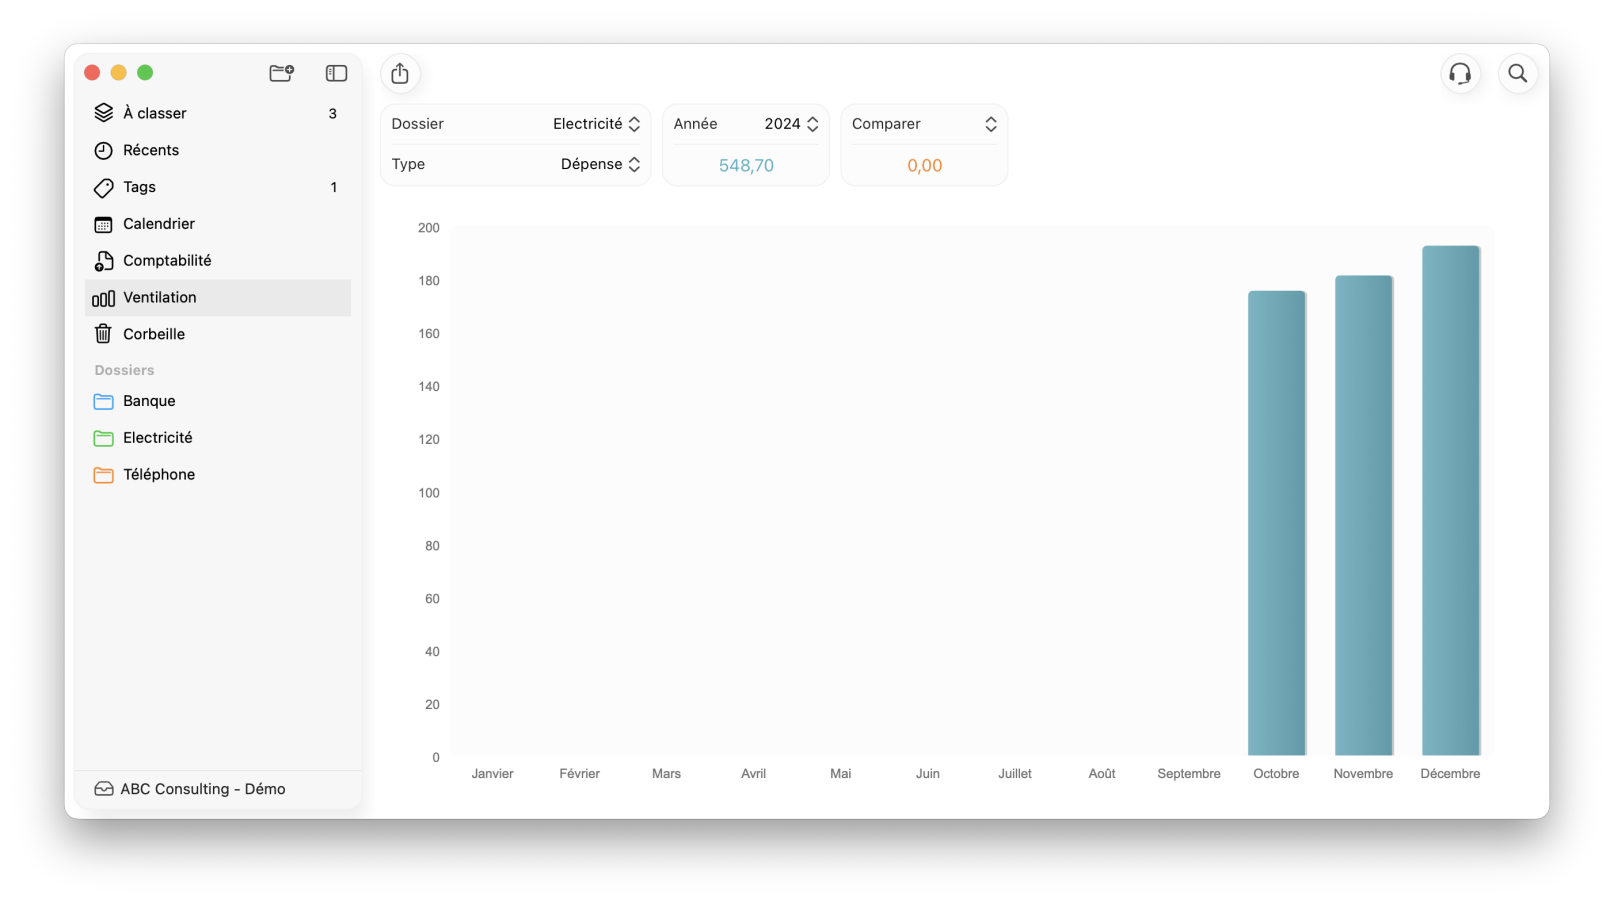Click the share export icon

coord(400,74)
